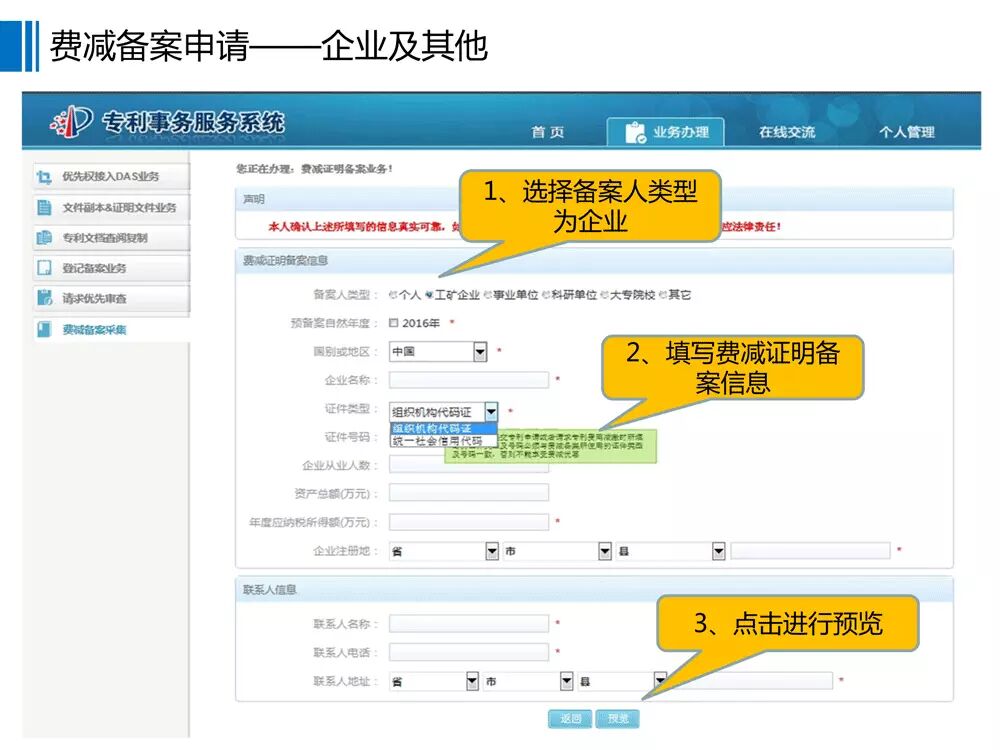This screenshot has width=1000, height=750.
Task: Click the 业务办理 clipboard icon
Action: tap(635, 132)
